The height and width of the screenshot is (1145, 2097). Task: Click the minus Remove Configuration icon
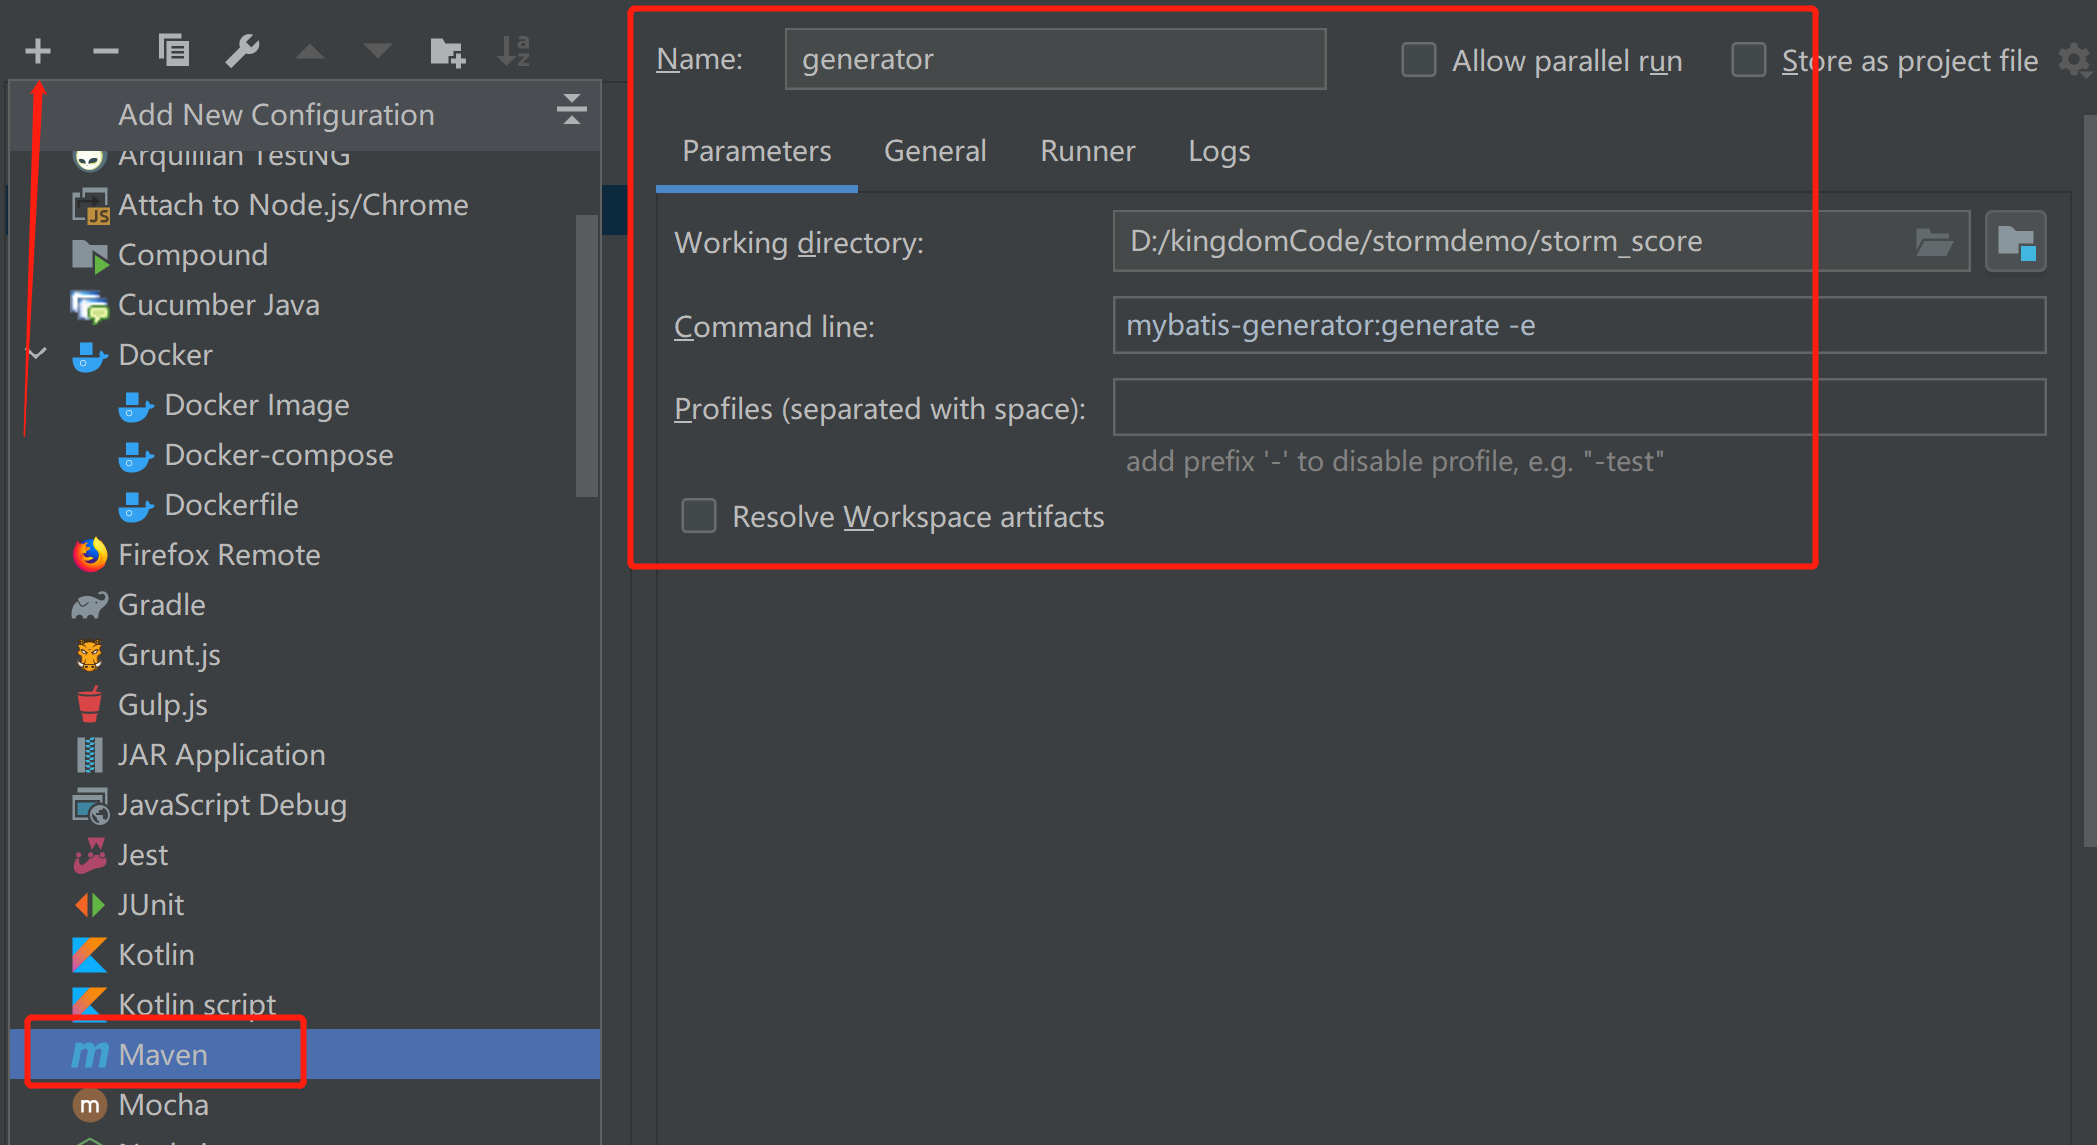[x=105, y=51]
